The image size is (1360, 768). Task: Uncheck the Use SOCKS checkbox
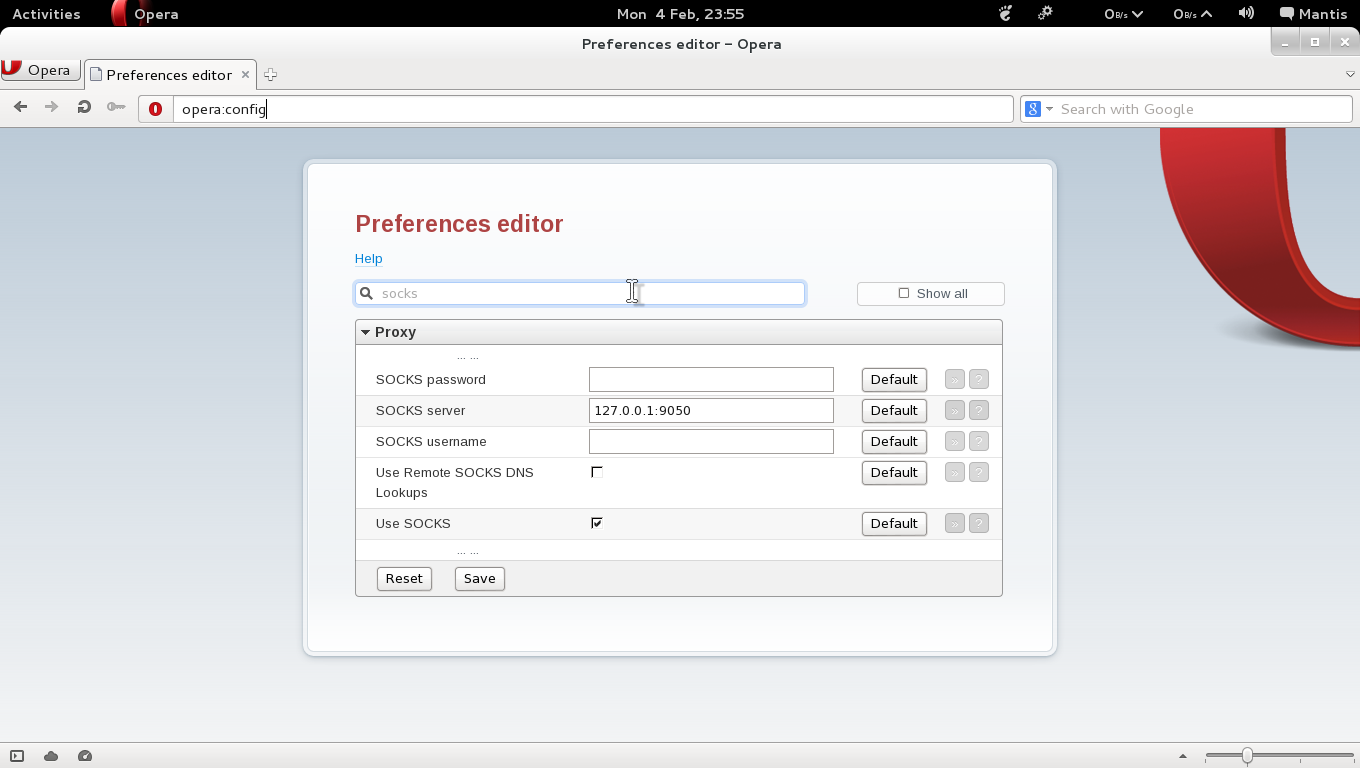pos(597,523)
